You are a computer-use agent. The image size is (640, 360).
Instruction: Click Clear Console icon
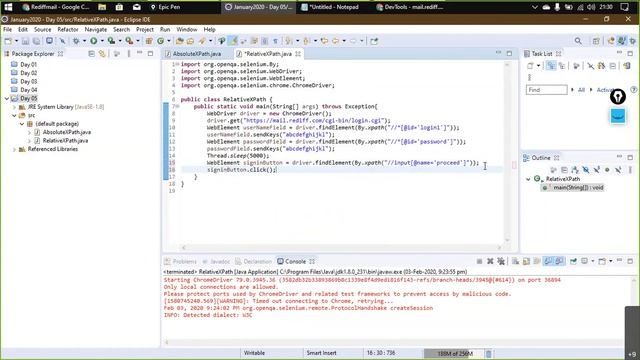click(516, 261)
